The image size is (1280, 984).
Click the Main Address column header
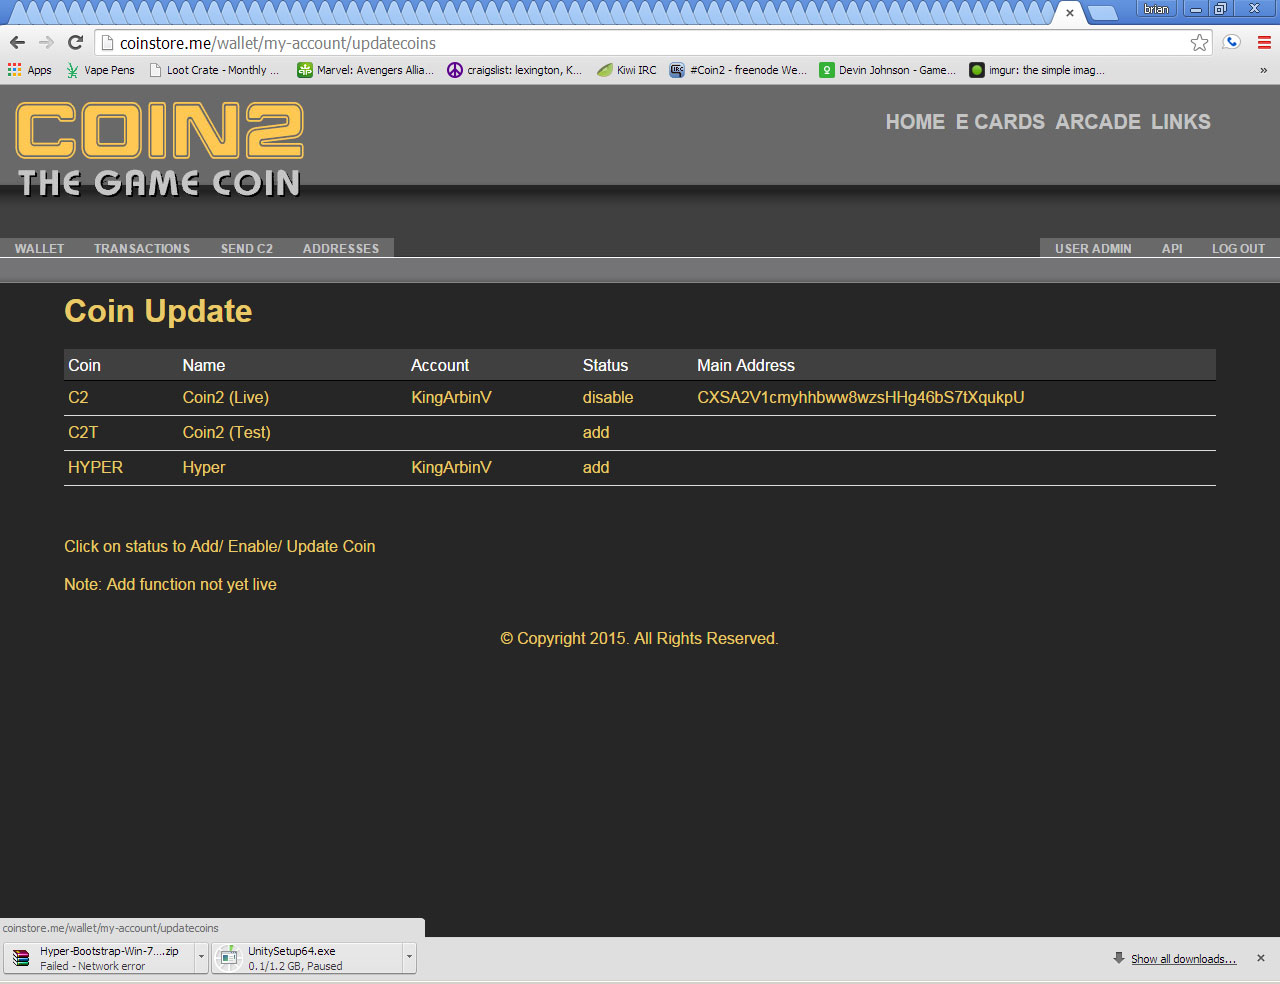(746, 365)
